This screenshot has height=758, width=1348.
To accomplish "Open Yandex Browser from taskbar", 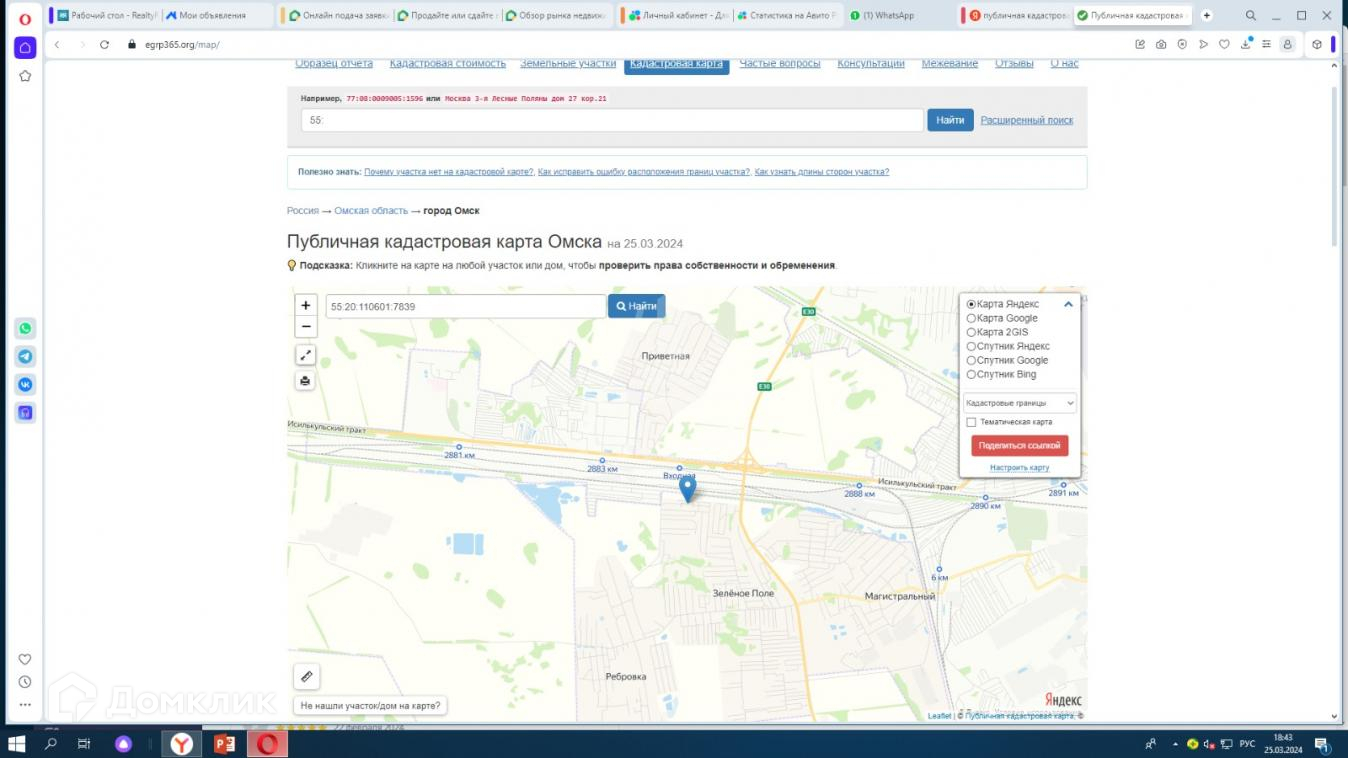I will (182, 744).
